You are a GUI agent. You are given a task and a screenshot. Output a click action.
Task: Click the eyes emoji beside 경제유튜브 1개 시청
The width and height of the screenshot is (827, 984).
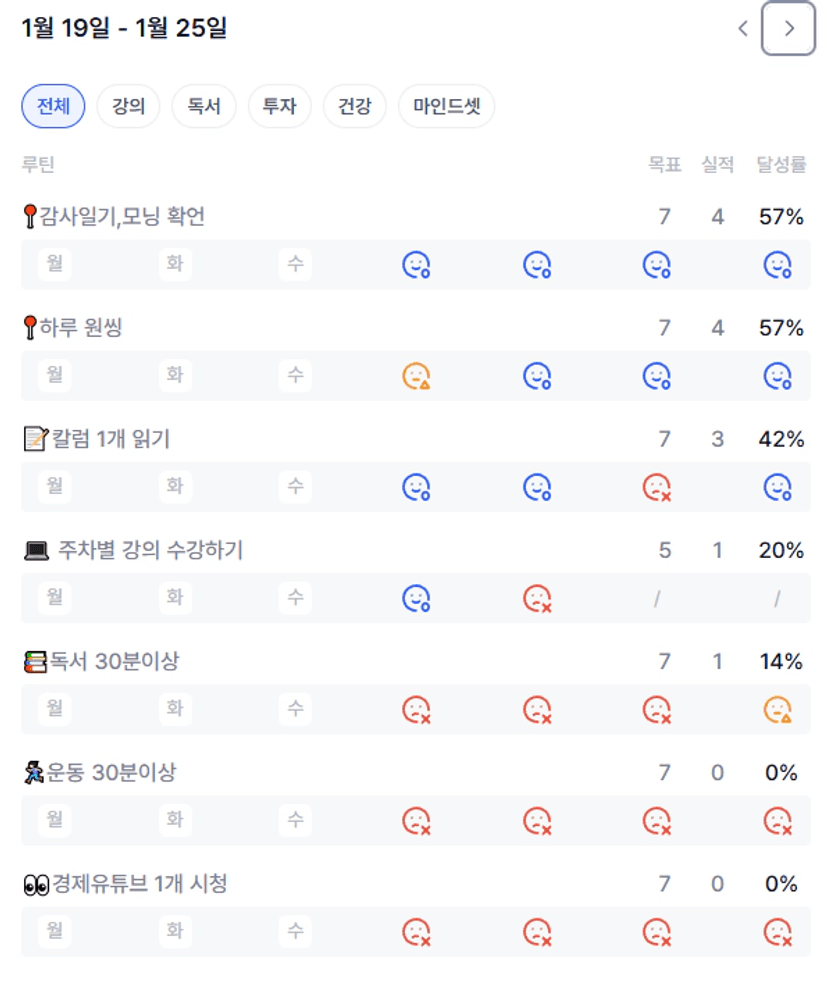tap(36, 885)
